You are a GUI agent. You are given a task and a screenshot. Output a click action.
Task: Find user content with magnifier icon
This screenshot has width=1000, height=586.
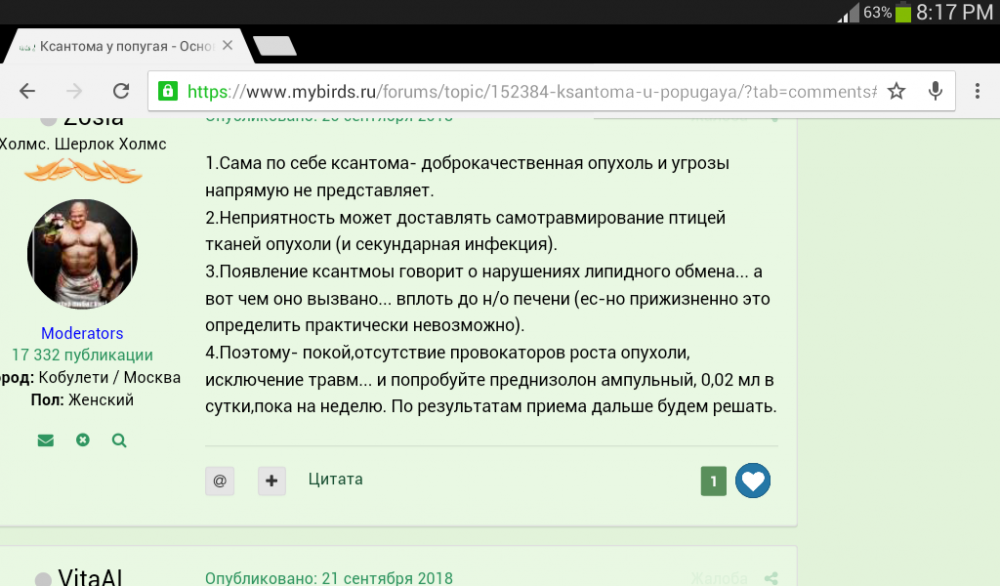pyautogui.click(x=119, y=440)
